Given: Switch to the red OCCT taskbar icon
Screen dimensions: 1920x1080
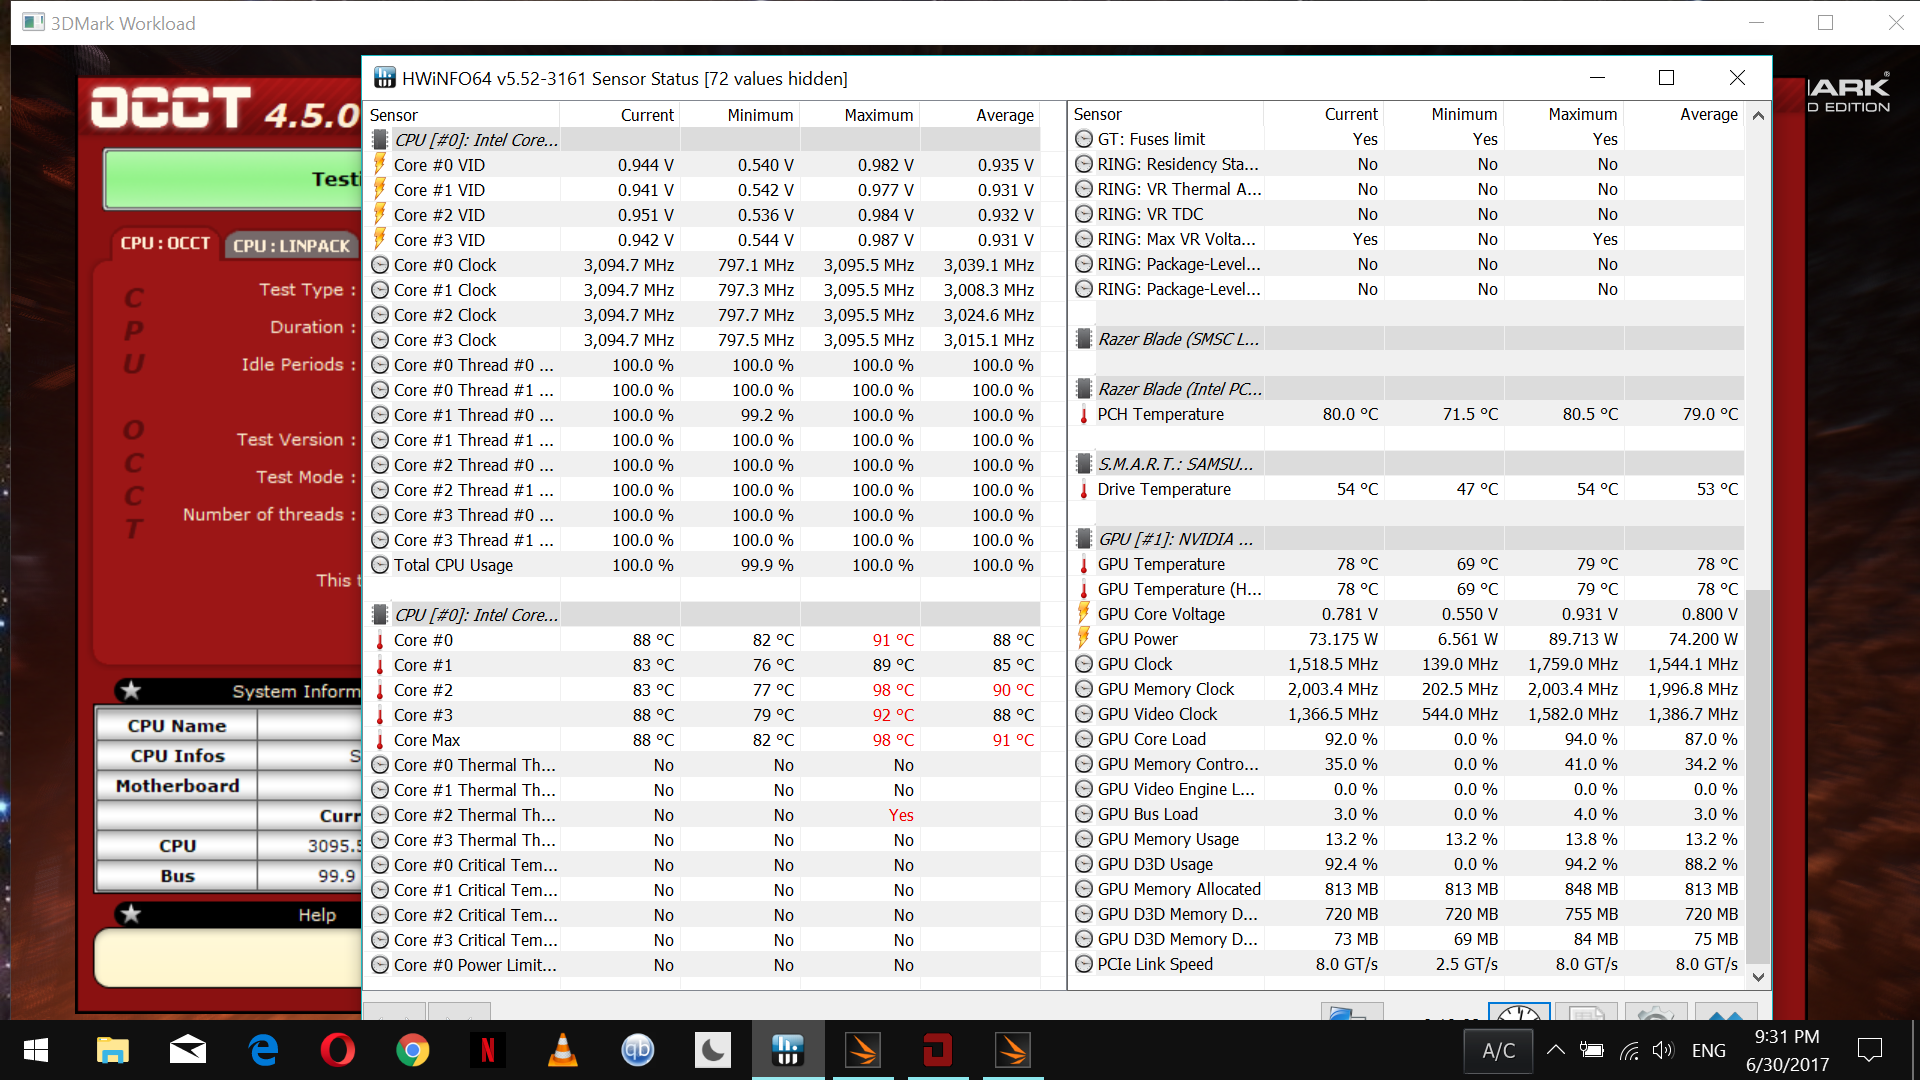Looking at the screenshot, I should point(937,1050).
